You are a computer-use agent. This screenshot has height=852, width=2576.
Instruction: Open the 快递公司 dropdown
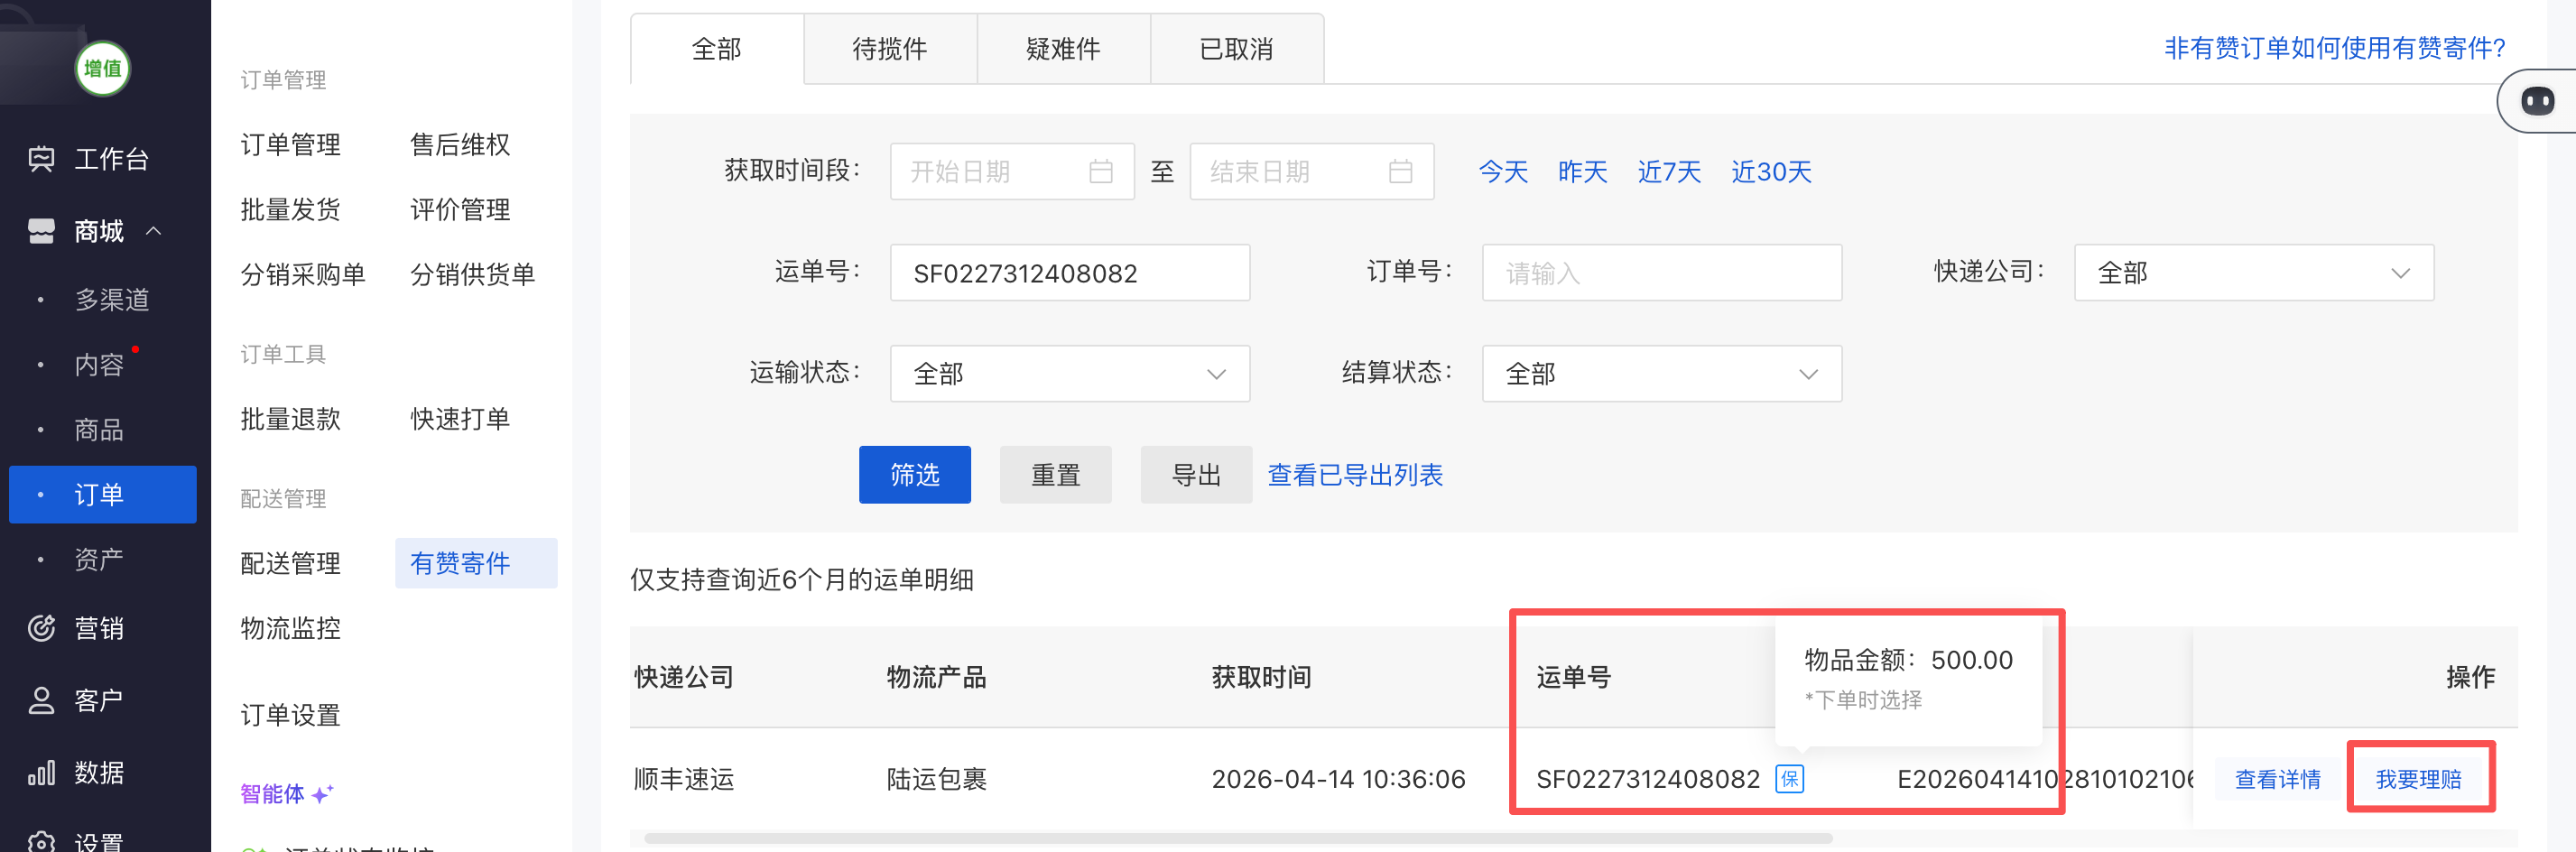click(2253, 273)
